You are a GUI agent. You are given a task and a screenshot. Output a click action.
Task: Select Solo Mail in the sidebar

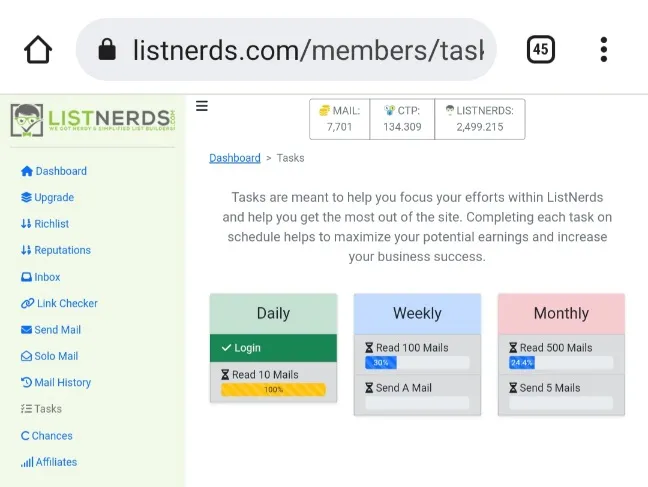point(56,356)
